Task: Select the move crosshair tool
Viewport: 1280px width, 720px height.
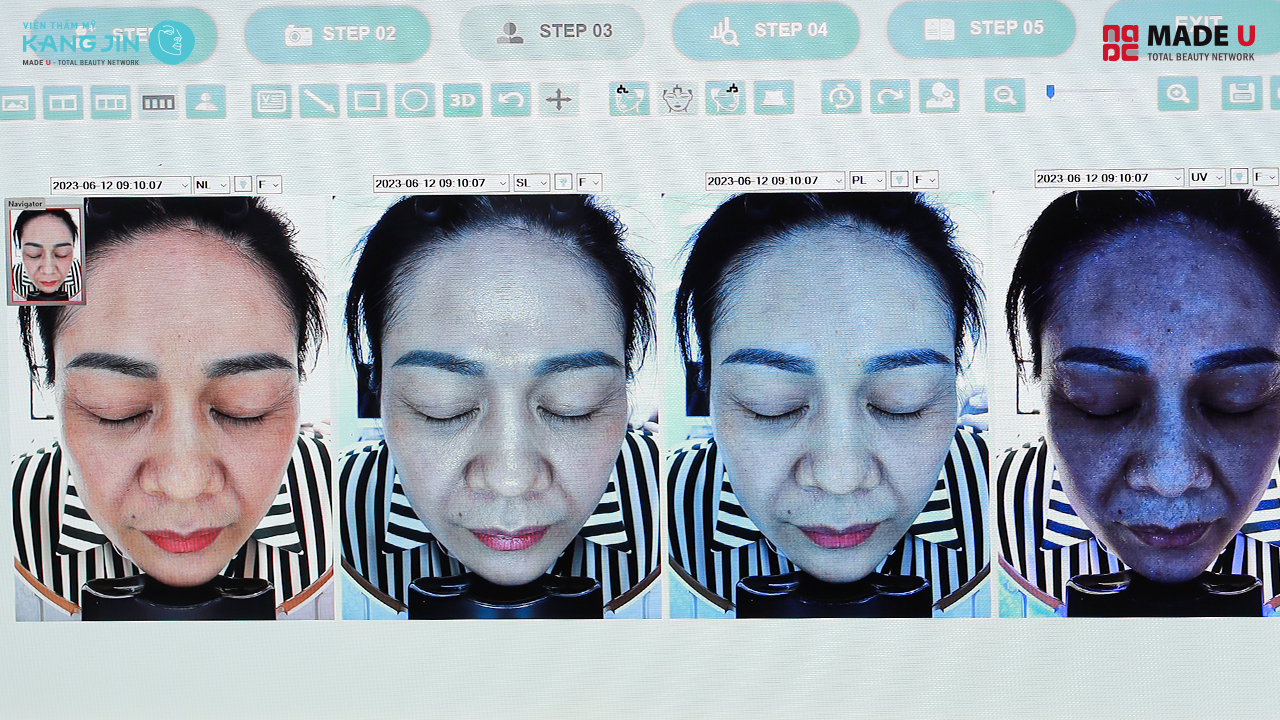Action: pos(558,100)
